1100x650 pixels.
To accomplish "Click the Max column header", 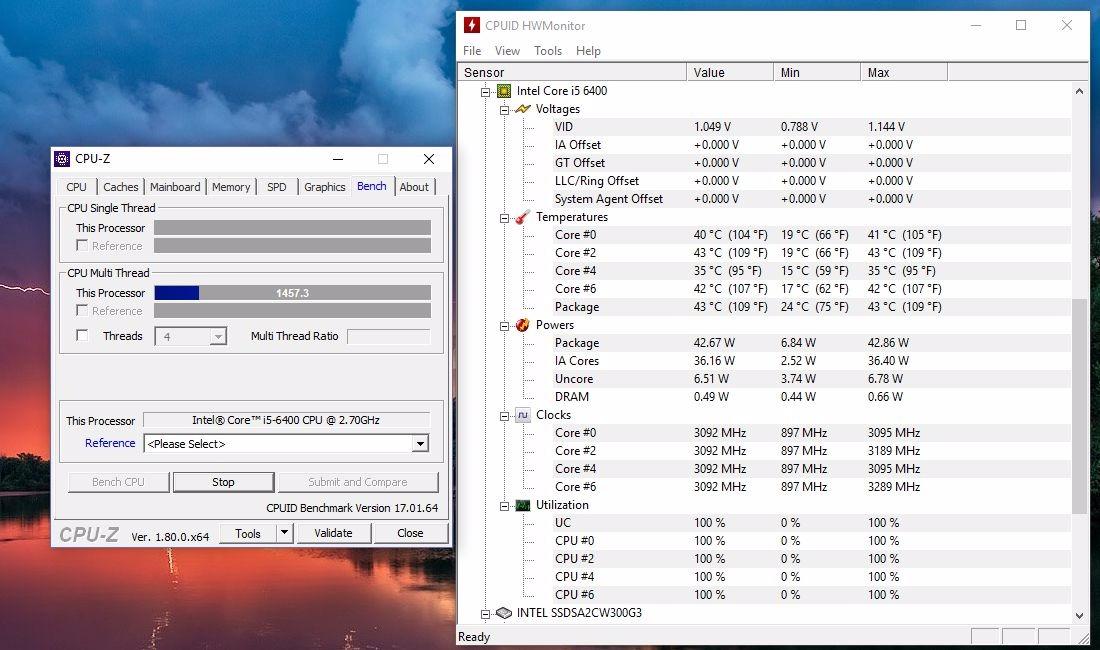I will (x=904, y=72).
